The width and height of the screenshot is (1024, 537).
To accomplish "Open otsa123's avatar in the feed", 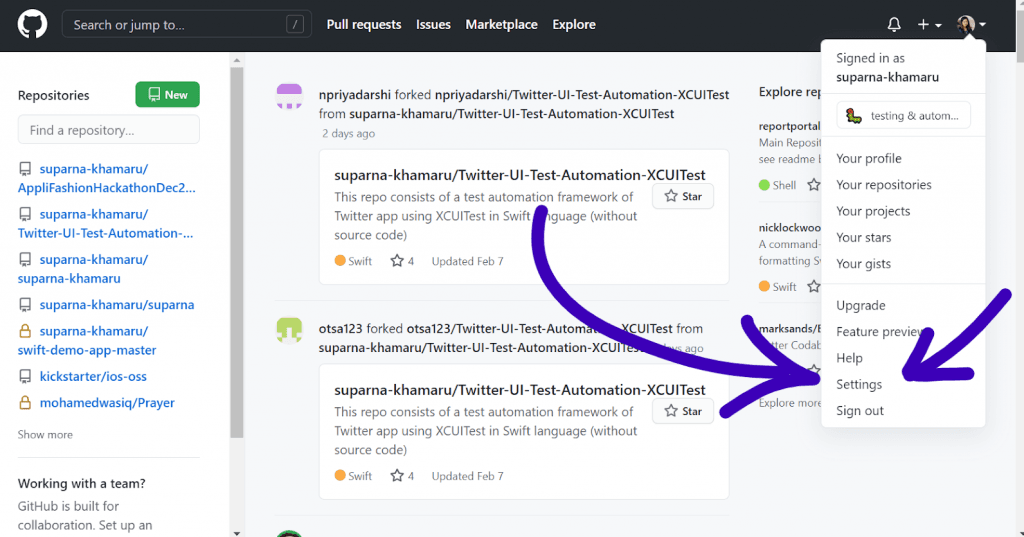I will (x=289, y=330).
